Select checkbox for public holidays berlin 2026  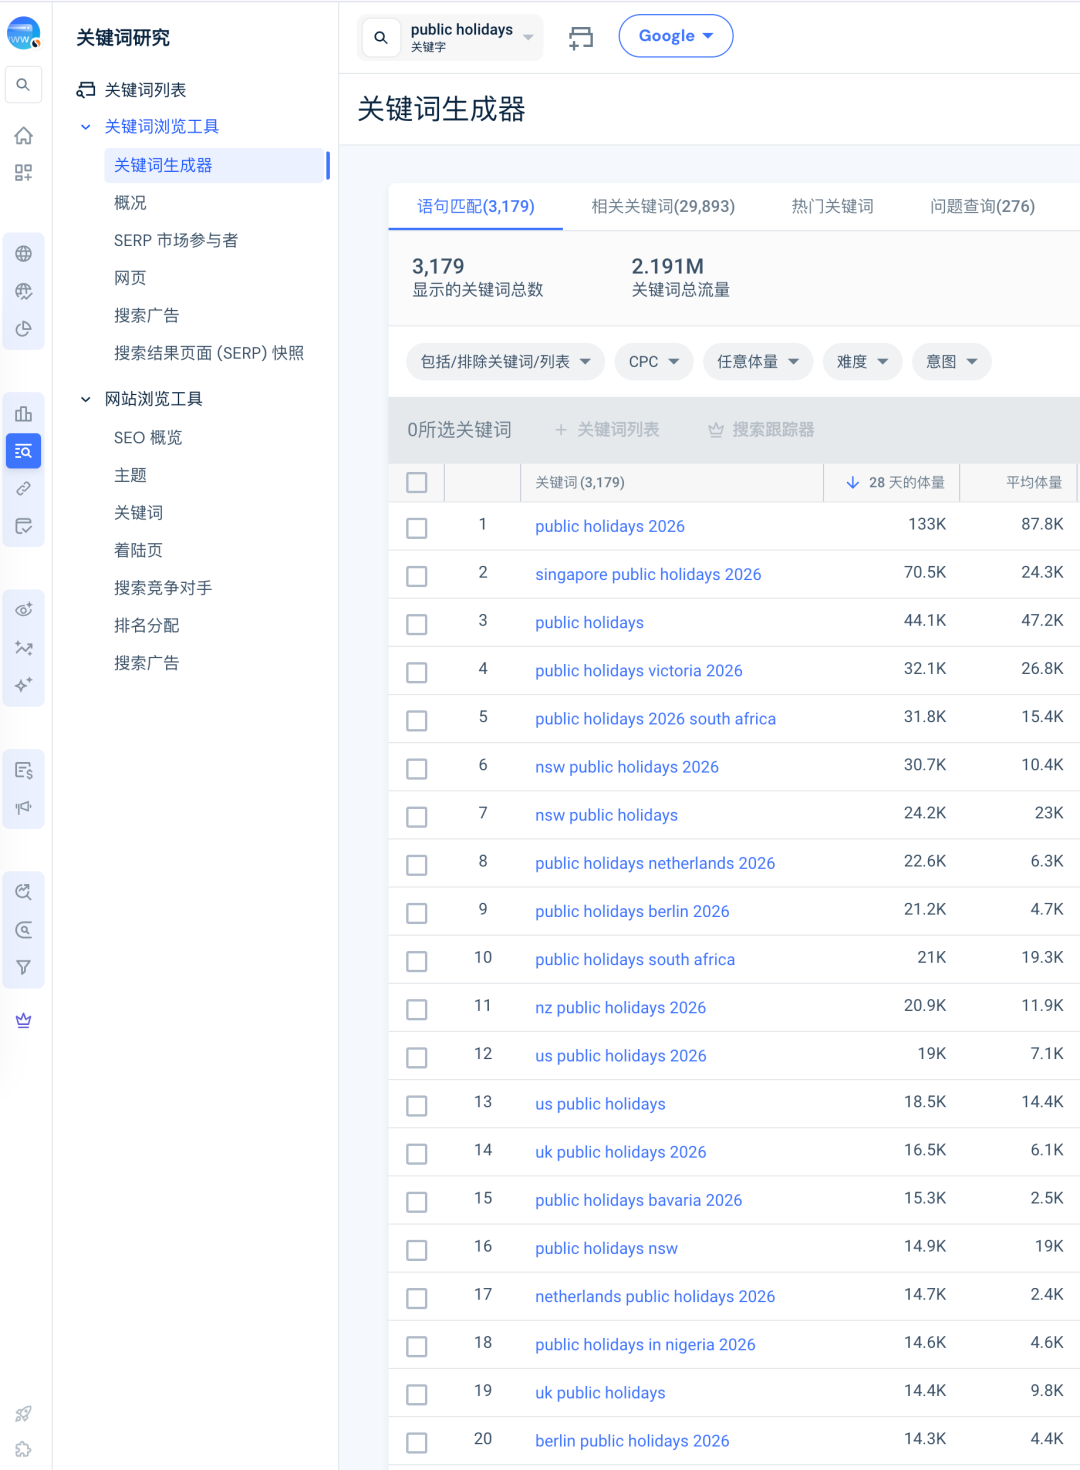(x=417, y=913)
